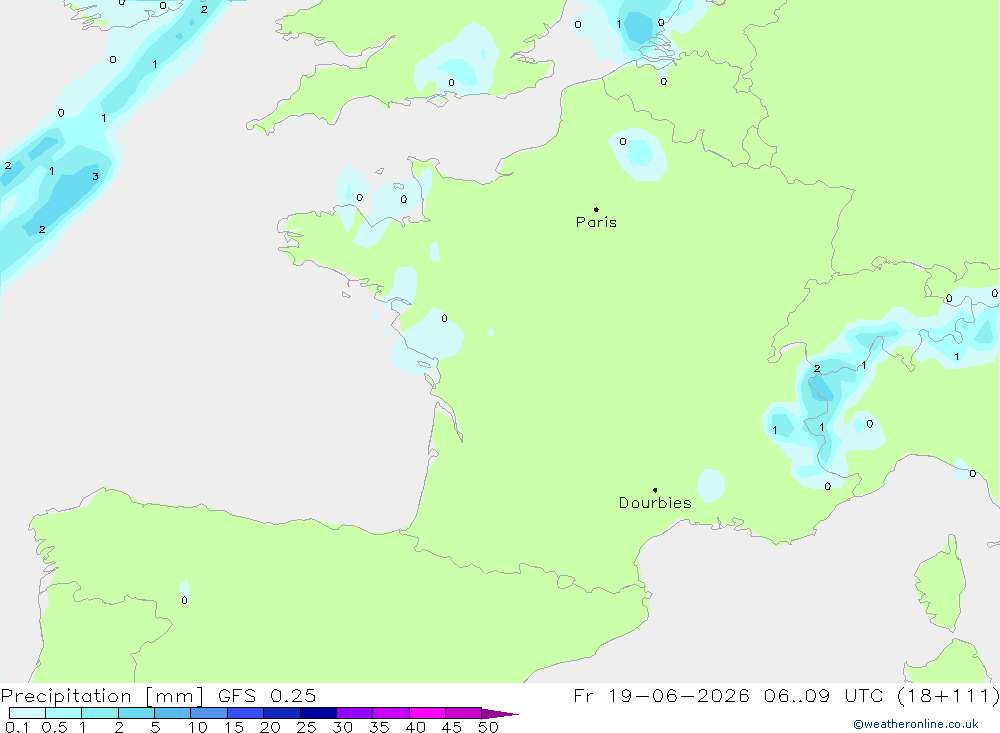The image size is (1000, 733).
Task: Select the 2–5 mm legend swatch
Action: 136,713
